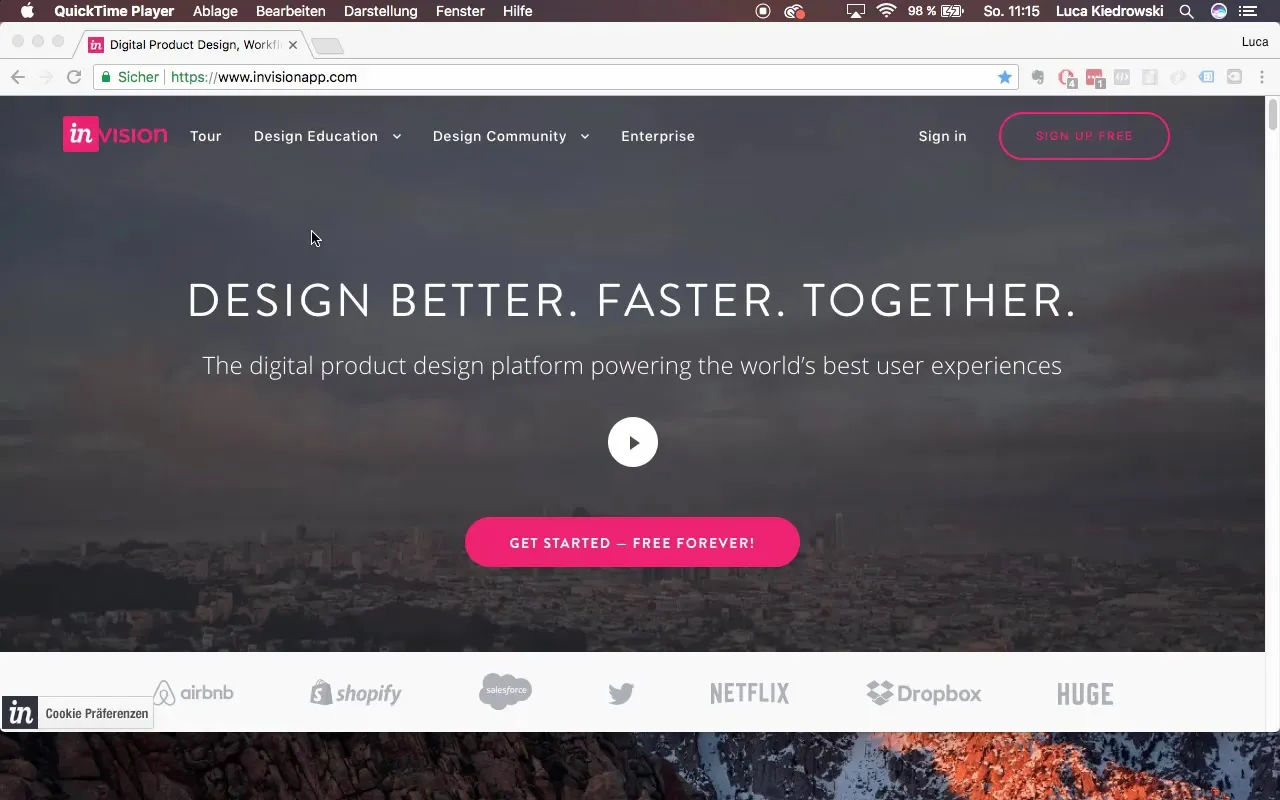The width and height of the screenshot is (1280, 800).
Task: Open the QuickTime Player menu
Action: [x=114, y=11]
